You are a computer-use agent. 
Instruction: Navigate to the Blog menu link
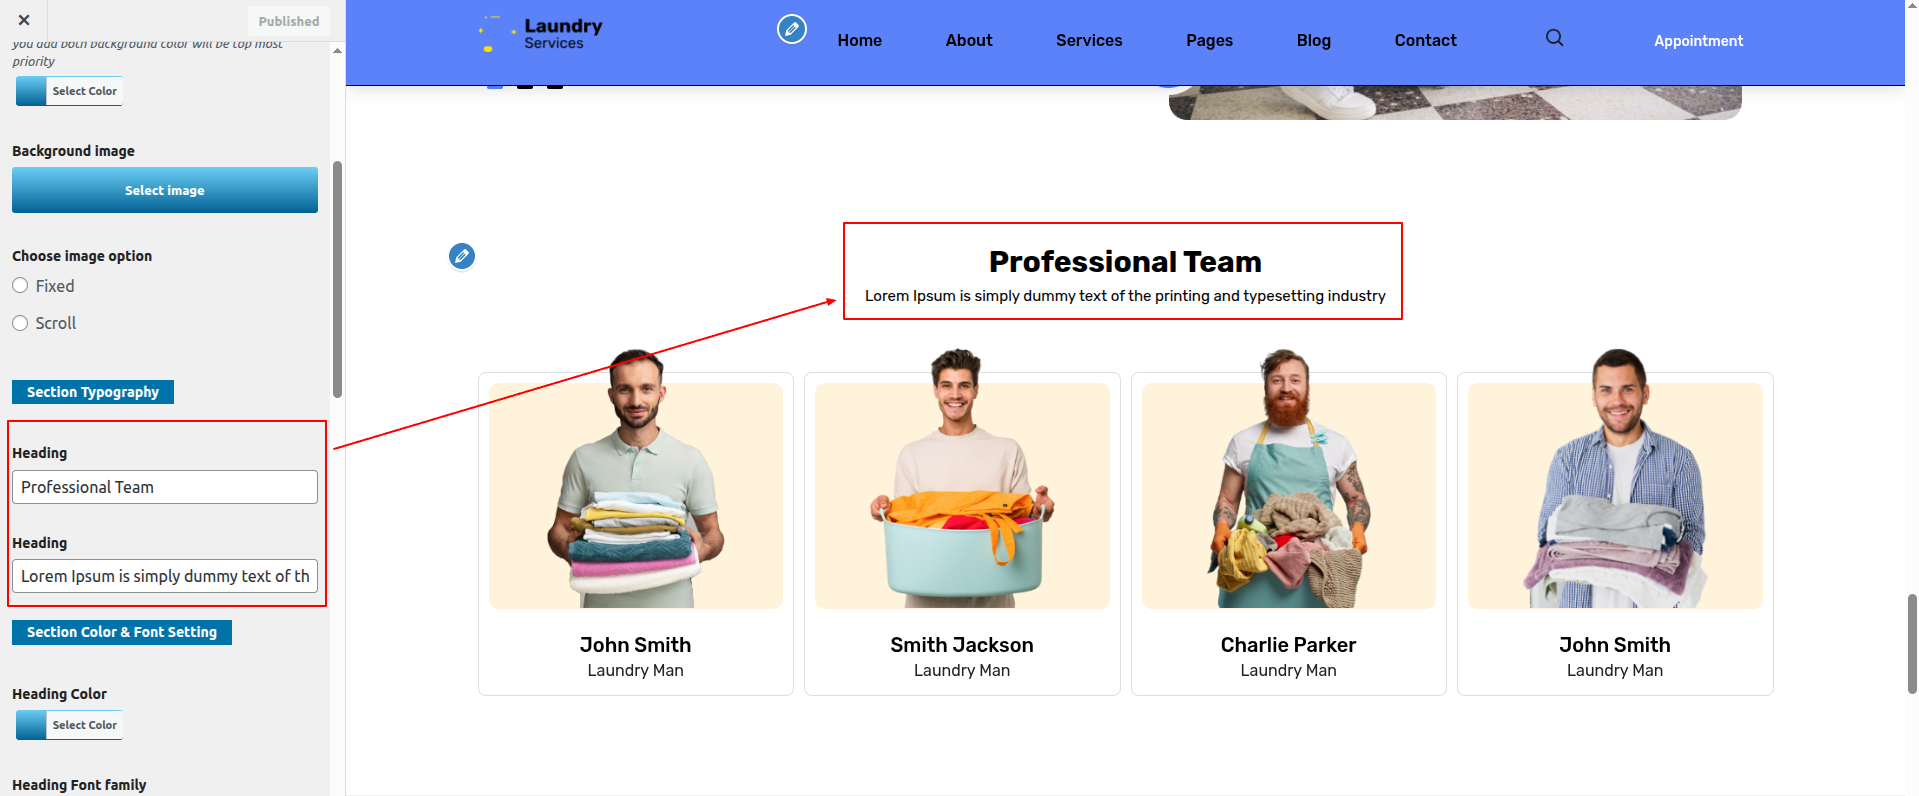click(1313, 41)
